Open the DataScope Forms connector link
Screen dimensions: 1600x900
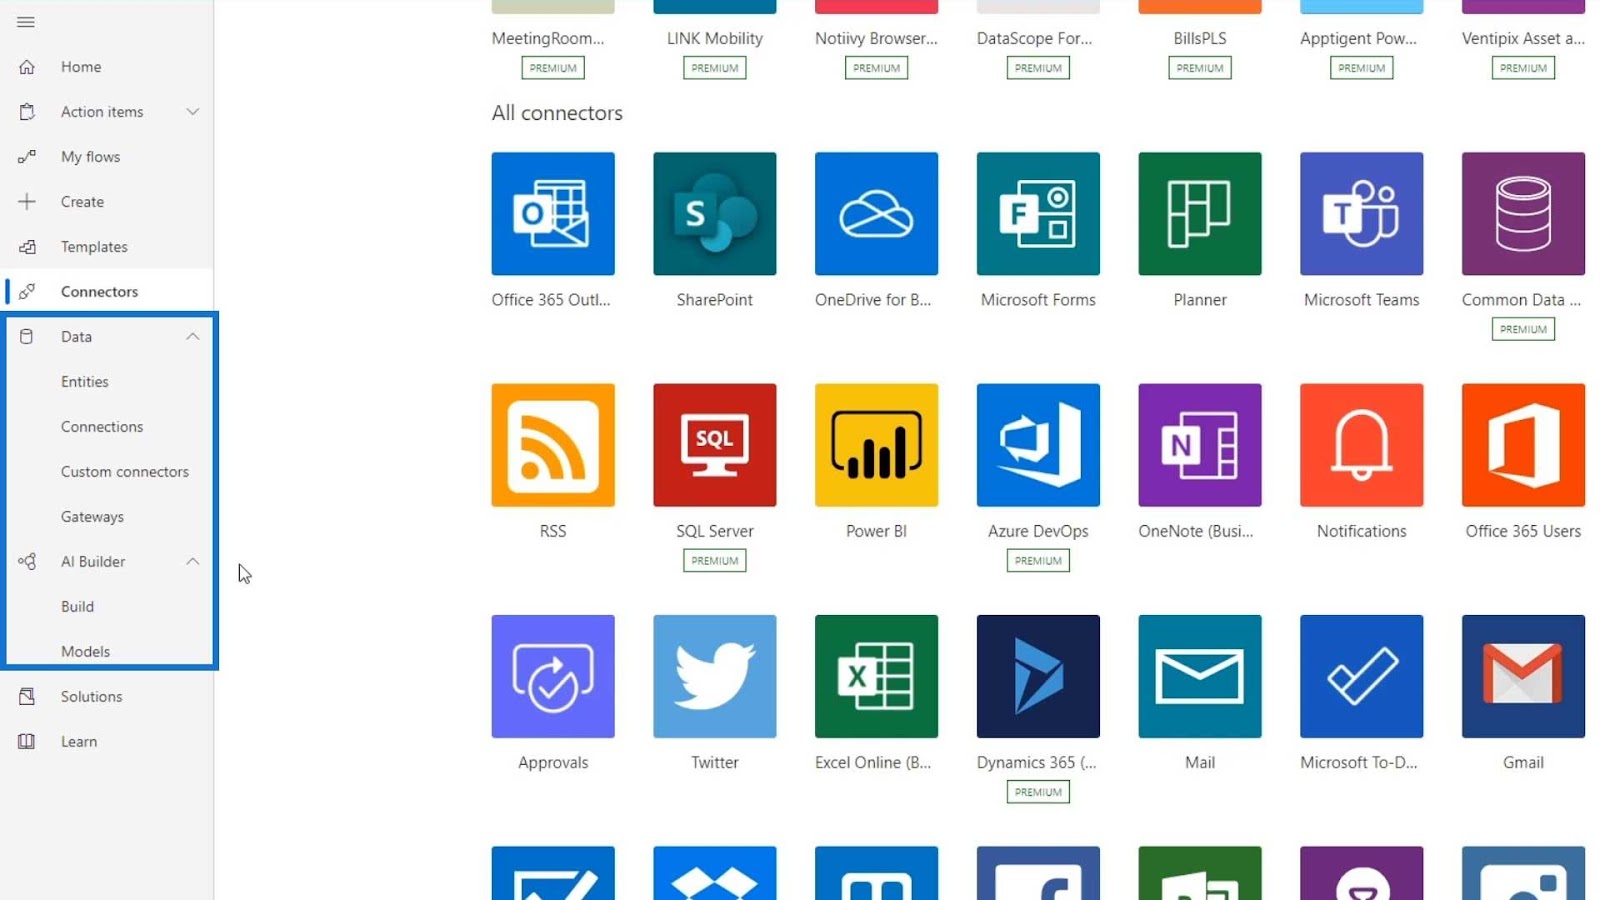pyautogui.click(x=1034, y=38)
